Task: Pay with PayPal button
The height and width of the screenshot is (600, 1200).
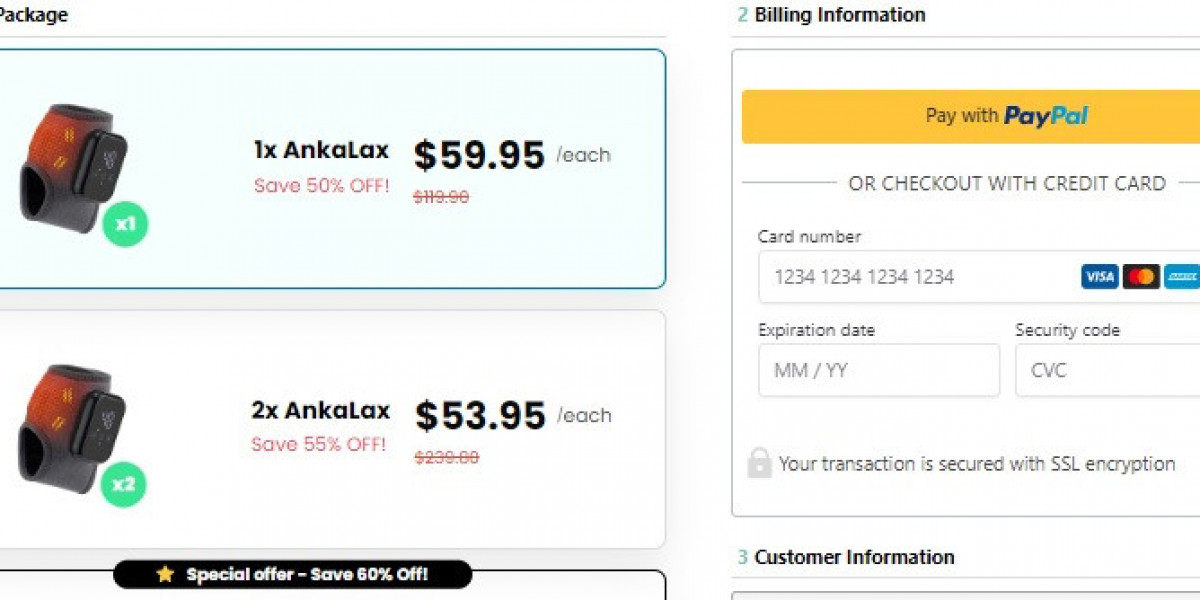Action: 970,116
